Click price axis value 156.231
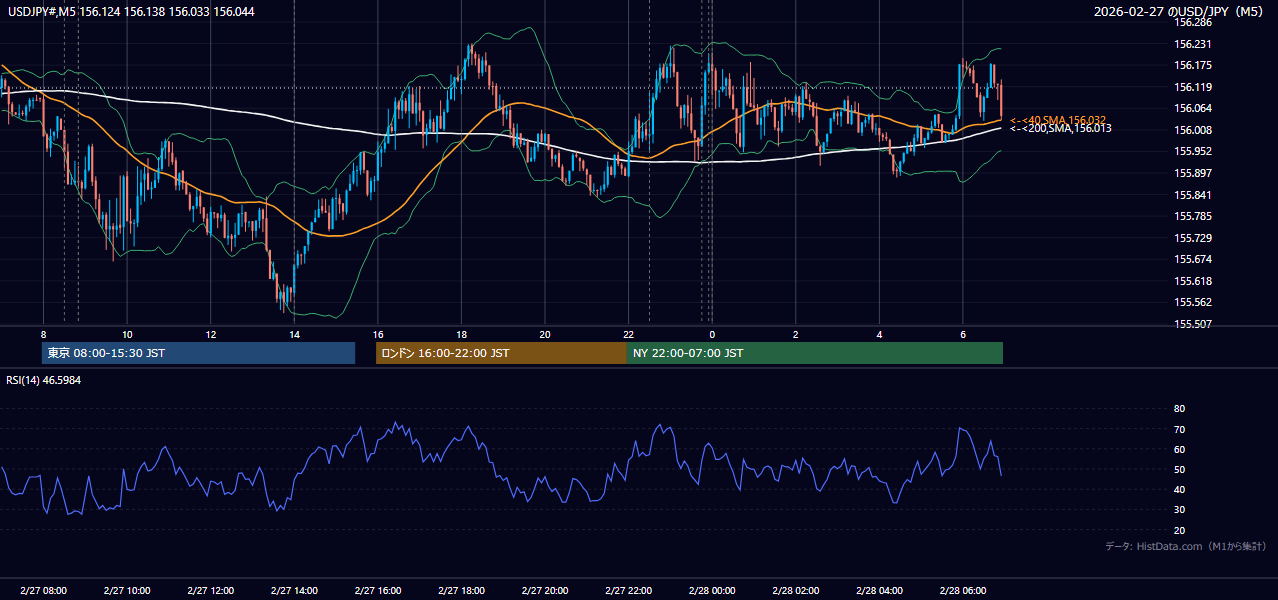 click(x=1193, y=44)
